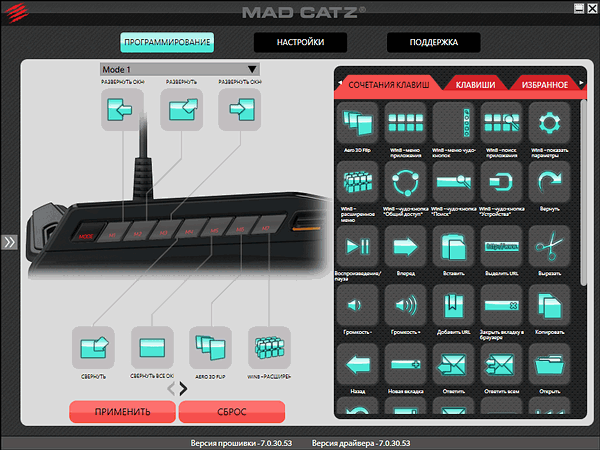Click the Версия прошивки - 7.0.30.53 text
The height and width of the screenshot is (450, 600).
pos(241,443)
